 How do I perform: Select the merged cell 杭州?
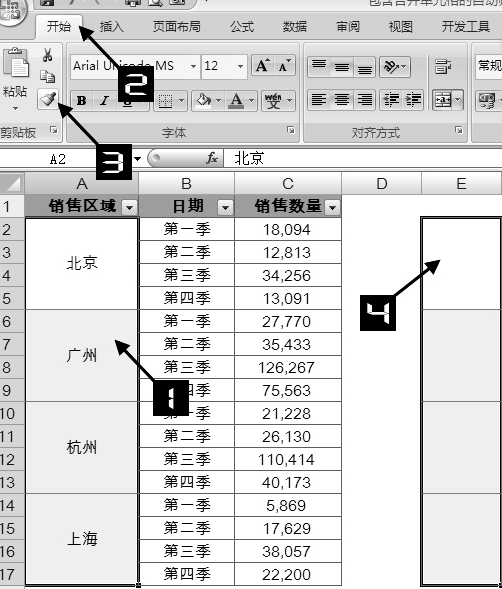tap(82, 447)
